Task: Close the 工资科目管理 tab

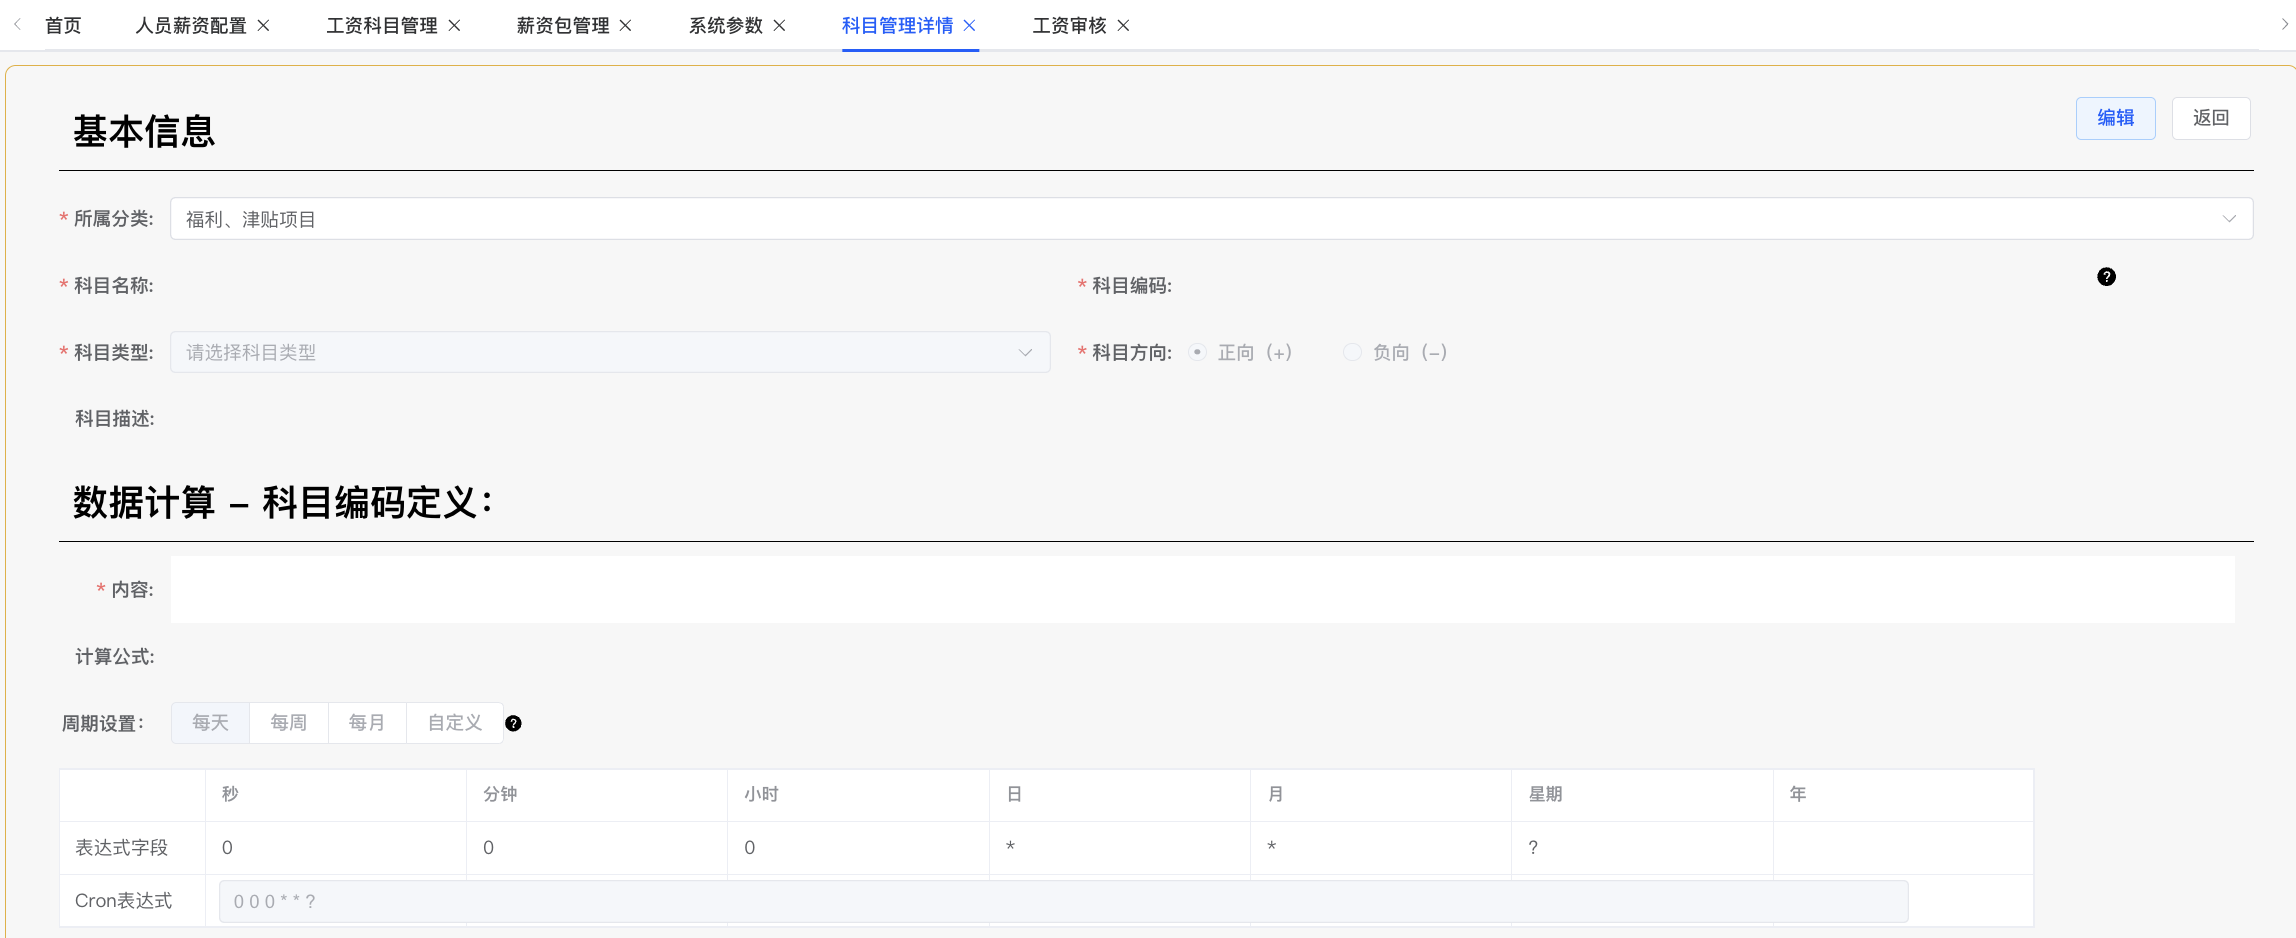Action: (x=454, y=25)
